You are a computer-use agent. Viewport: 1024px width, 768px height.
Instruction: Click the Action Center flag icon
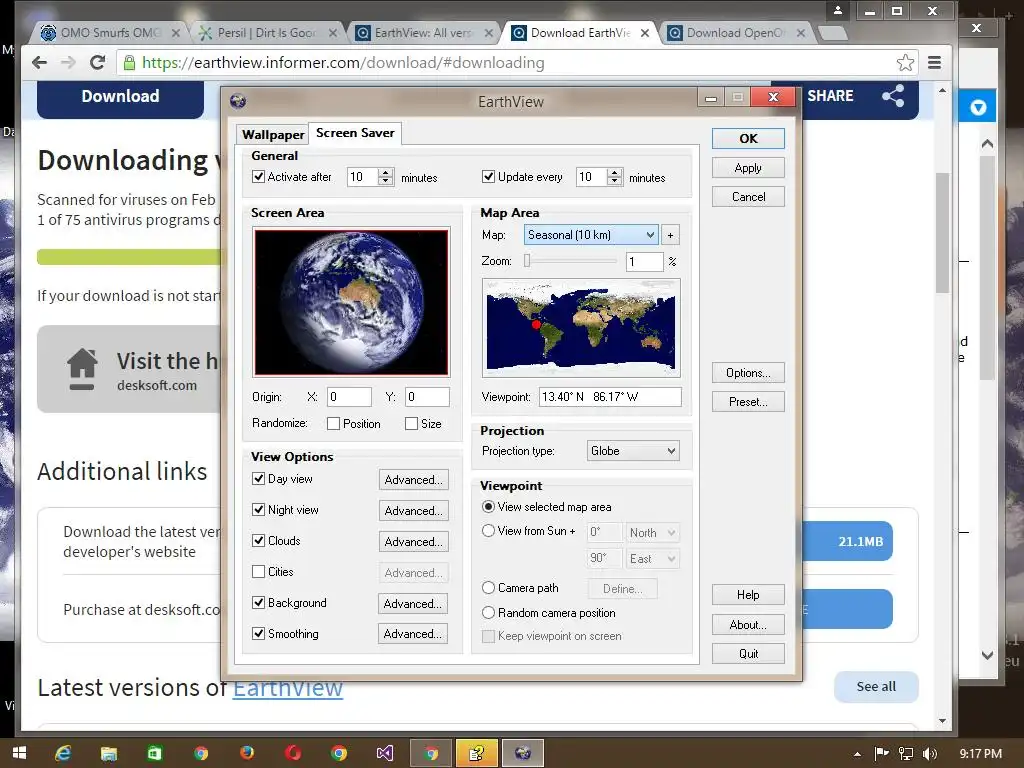pyautogui.click(x=882, y=754)
